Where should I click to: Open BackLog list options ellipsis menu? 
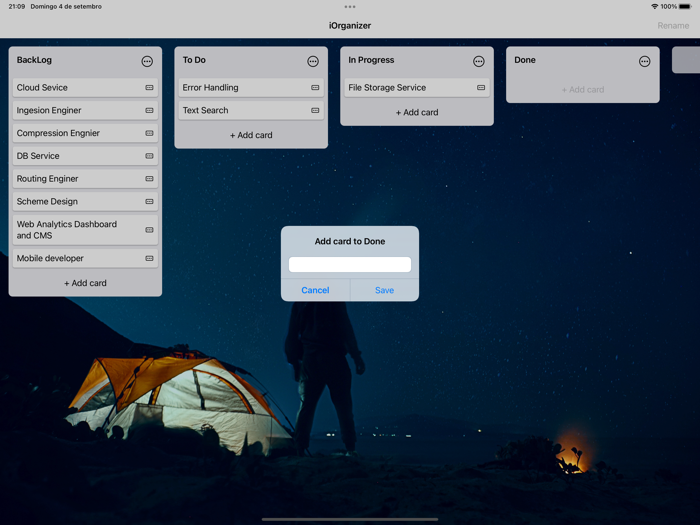[x=147, y=61]
